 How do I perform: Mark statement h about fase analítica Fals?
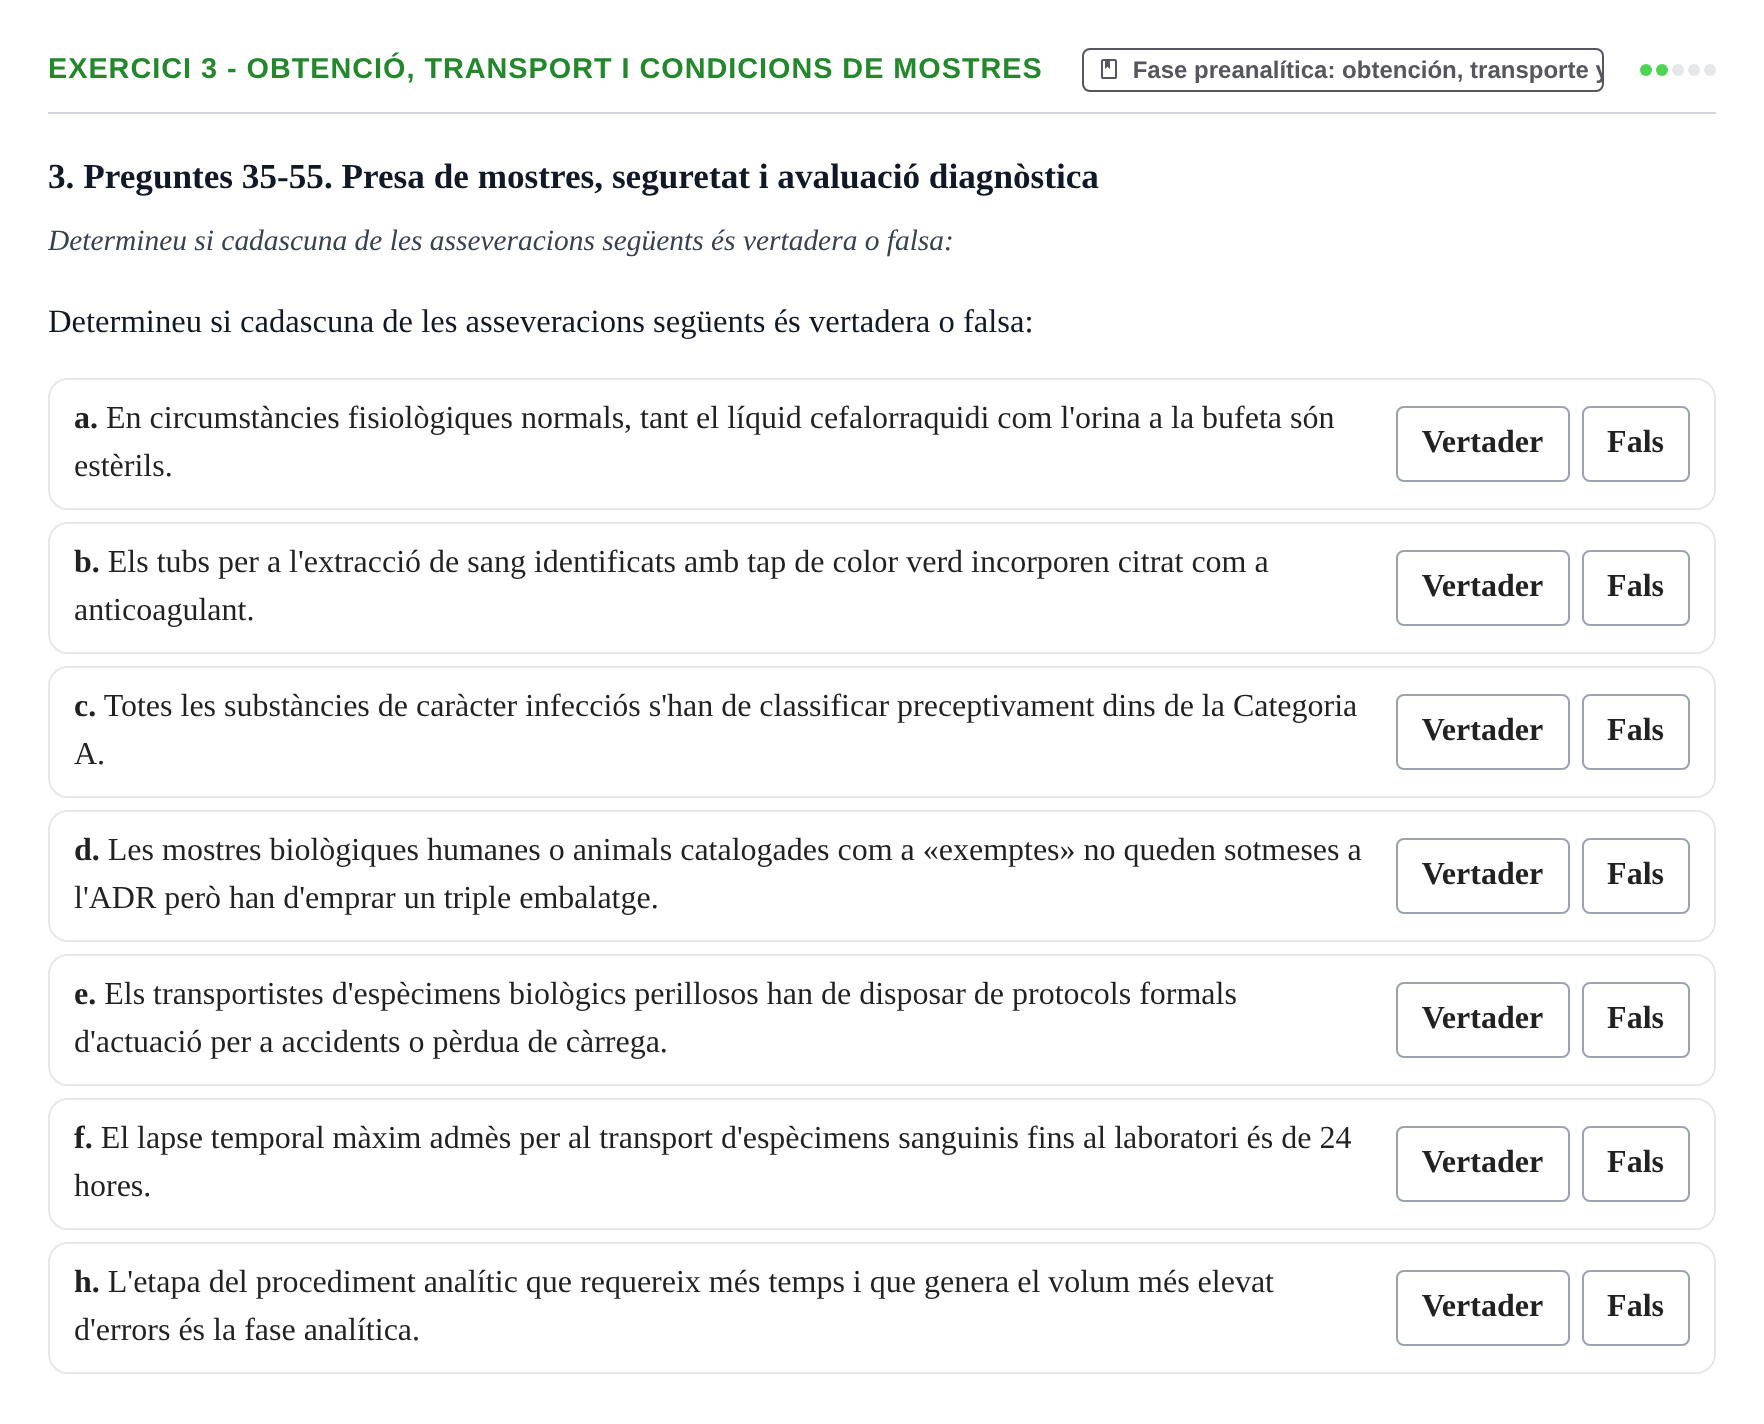point(1635,1308)
